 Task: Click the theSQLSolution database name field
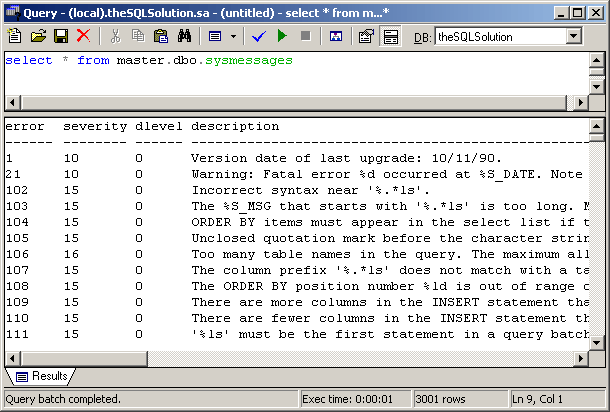(501, 37)
